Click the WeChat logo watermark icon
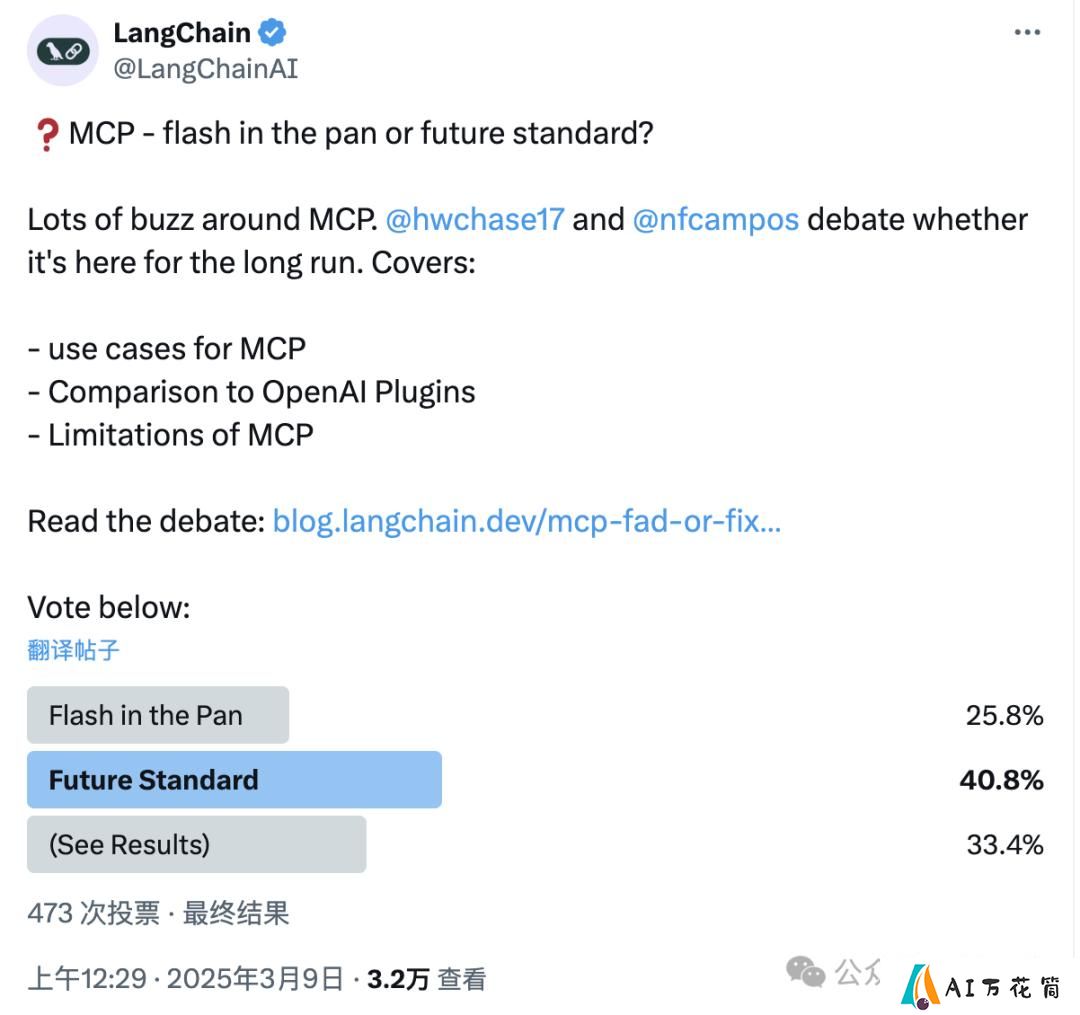1080x1015 pixels. pyautogui.click(x=805, y=972)
